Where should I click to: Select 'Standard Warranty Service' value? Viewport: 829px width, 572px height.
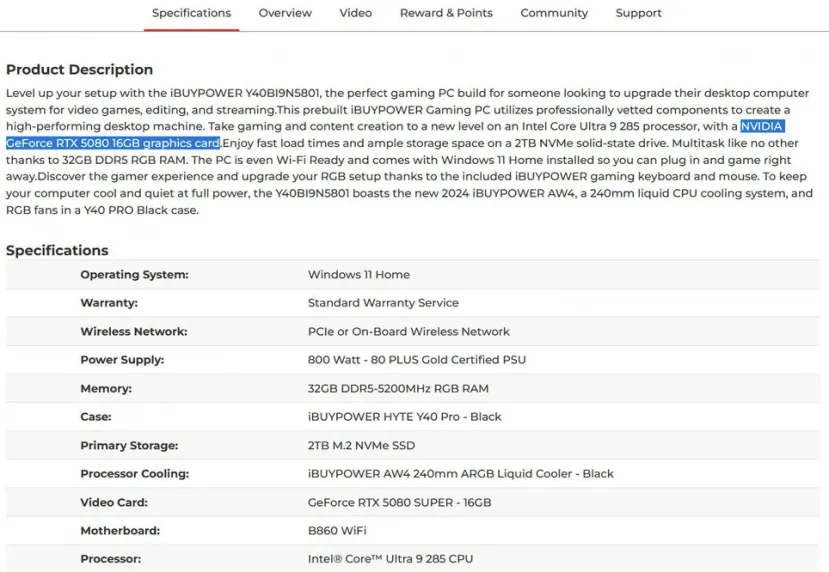tap(383, 303)
